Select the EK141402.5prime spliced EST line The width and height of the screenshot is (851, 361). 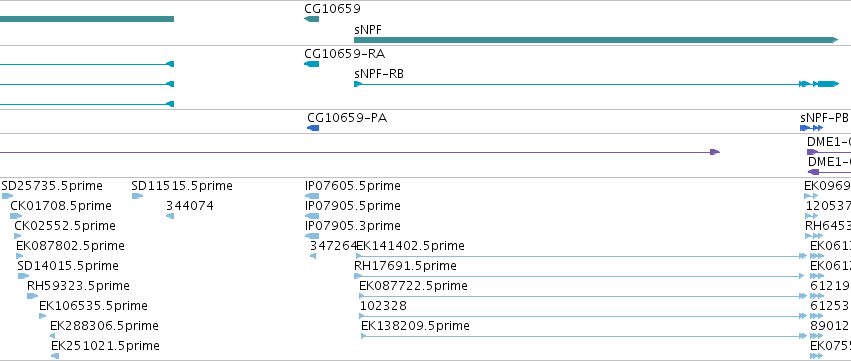(x=581, y=256)
